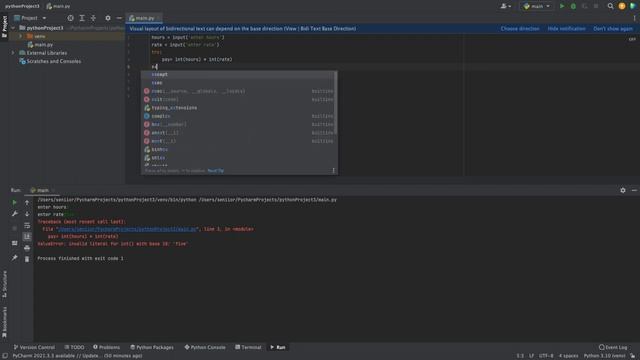Open Event Log
The width and height of the screenshot is (640, 360).
pos(613,347)
